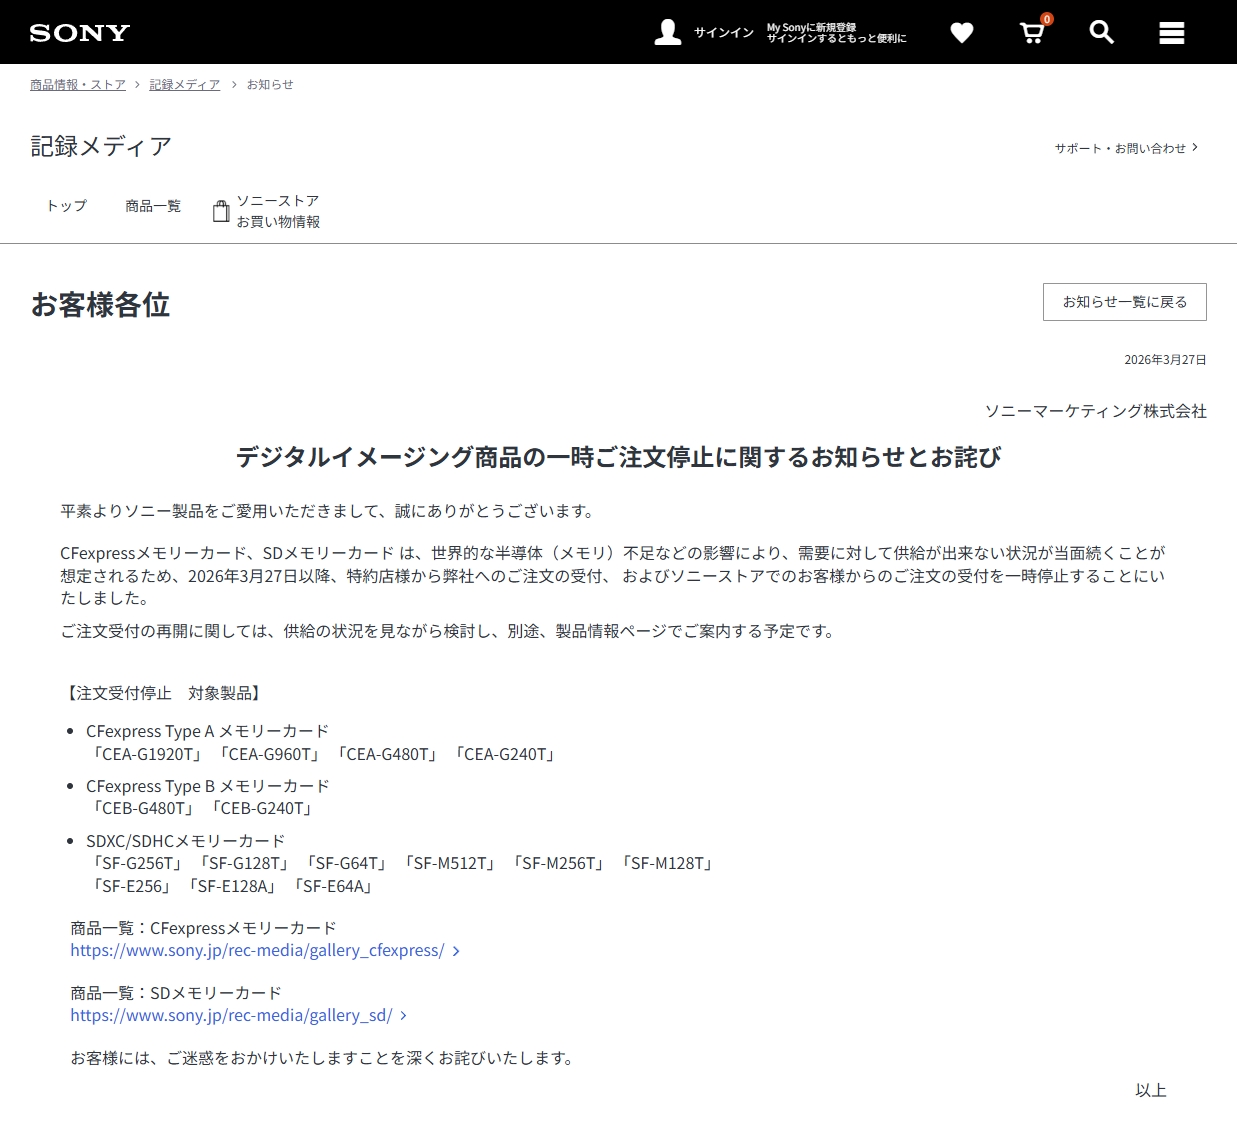Click the cart item count badge

tap(1047, 19)
